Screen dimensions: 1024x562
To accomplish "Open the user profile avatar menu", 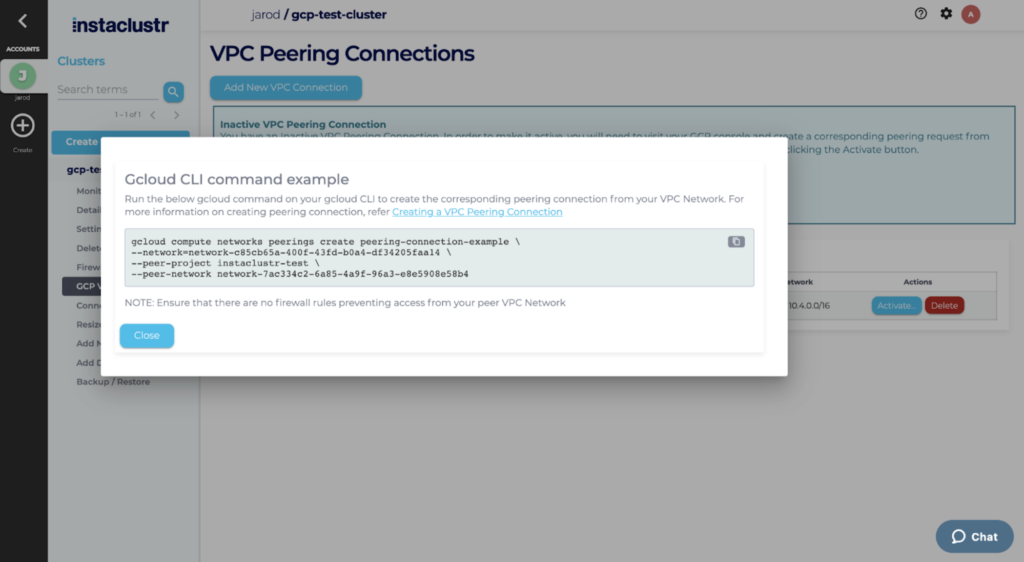I will (971, 14).
